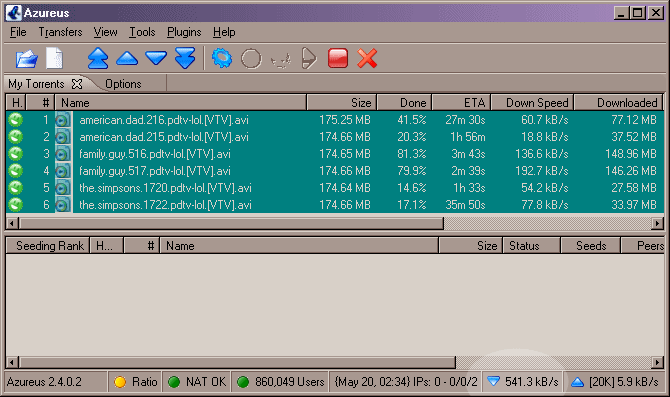
Task: Click health icon of family.guy.516 row
Action: pyautogui.click(x=16, y=154)
